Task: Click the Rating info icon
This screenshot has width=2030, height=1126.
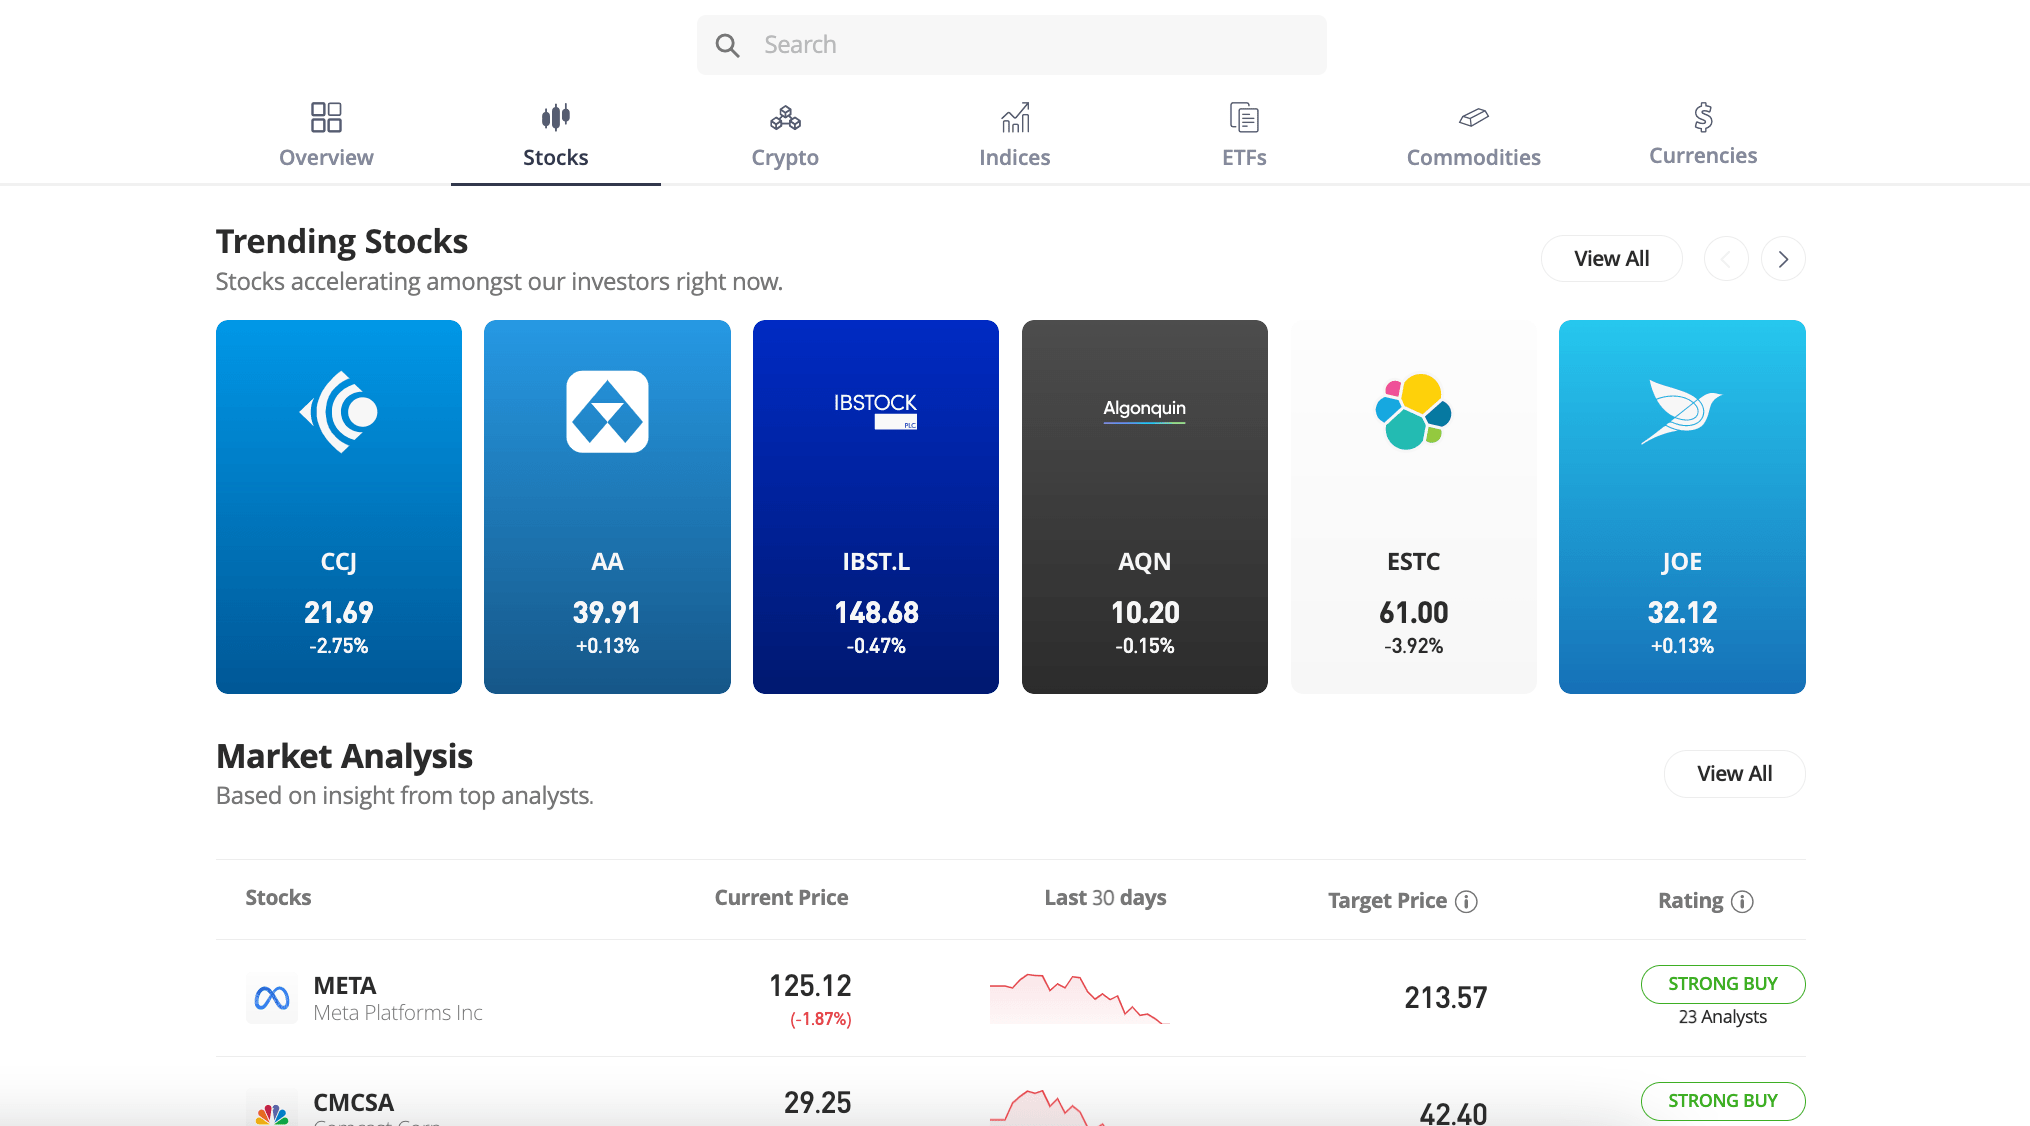Action: pyautogui.click(x=1742, y=901)
